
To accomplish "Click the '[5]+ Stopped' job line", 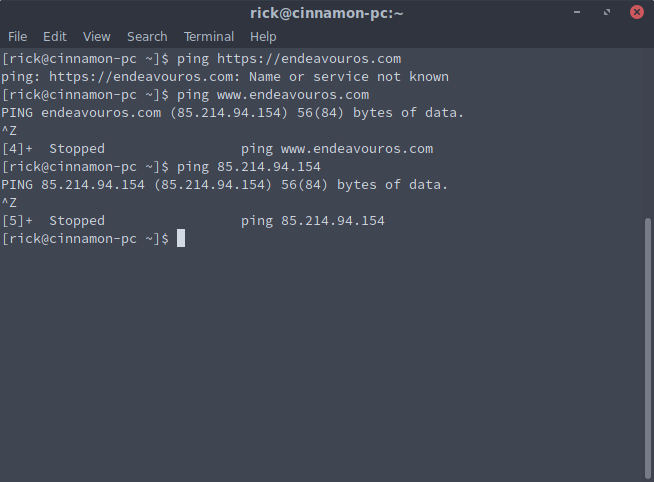I will (193, 221).
